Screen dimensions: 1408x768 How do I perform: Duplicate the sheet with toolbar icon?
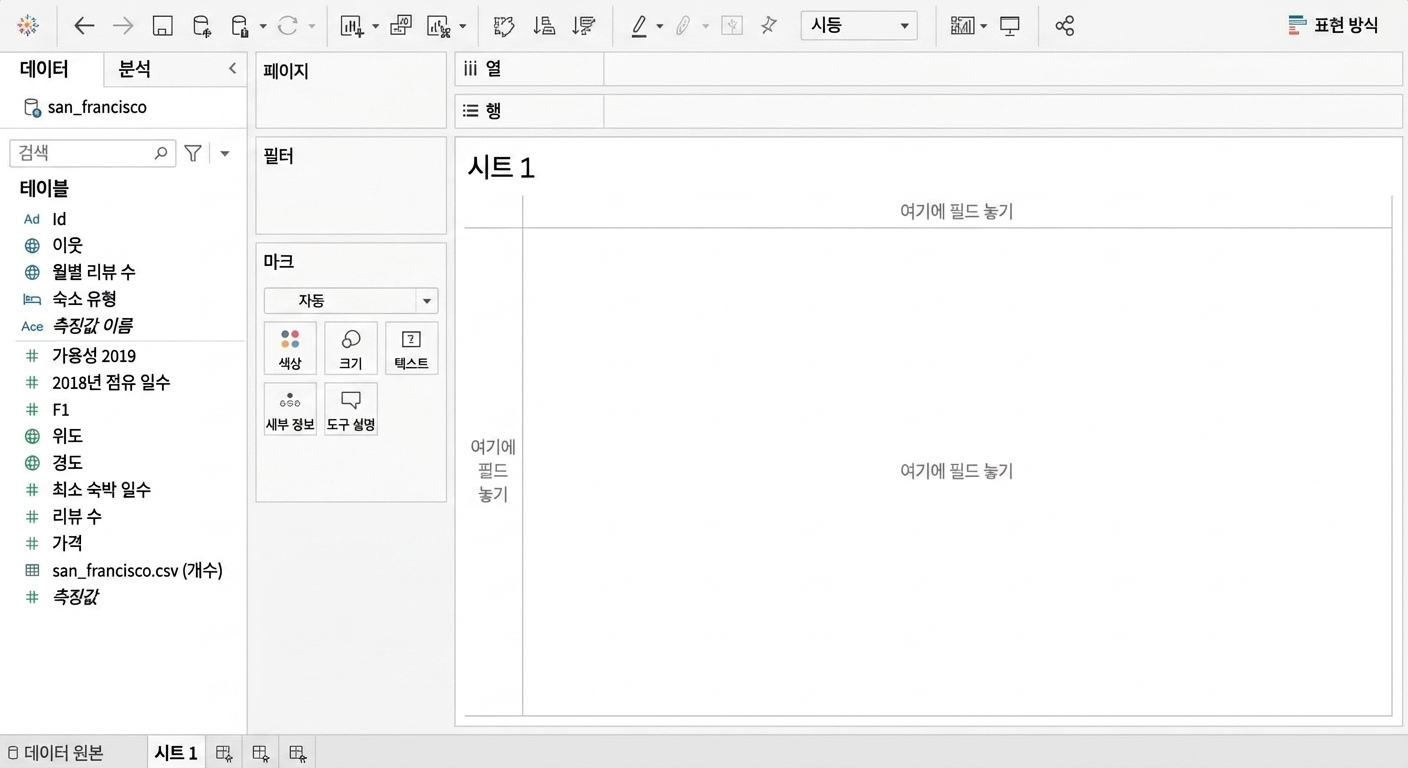pyautogui.click(x=401, y=26)
